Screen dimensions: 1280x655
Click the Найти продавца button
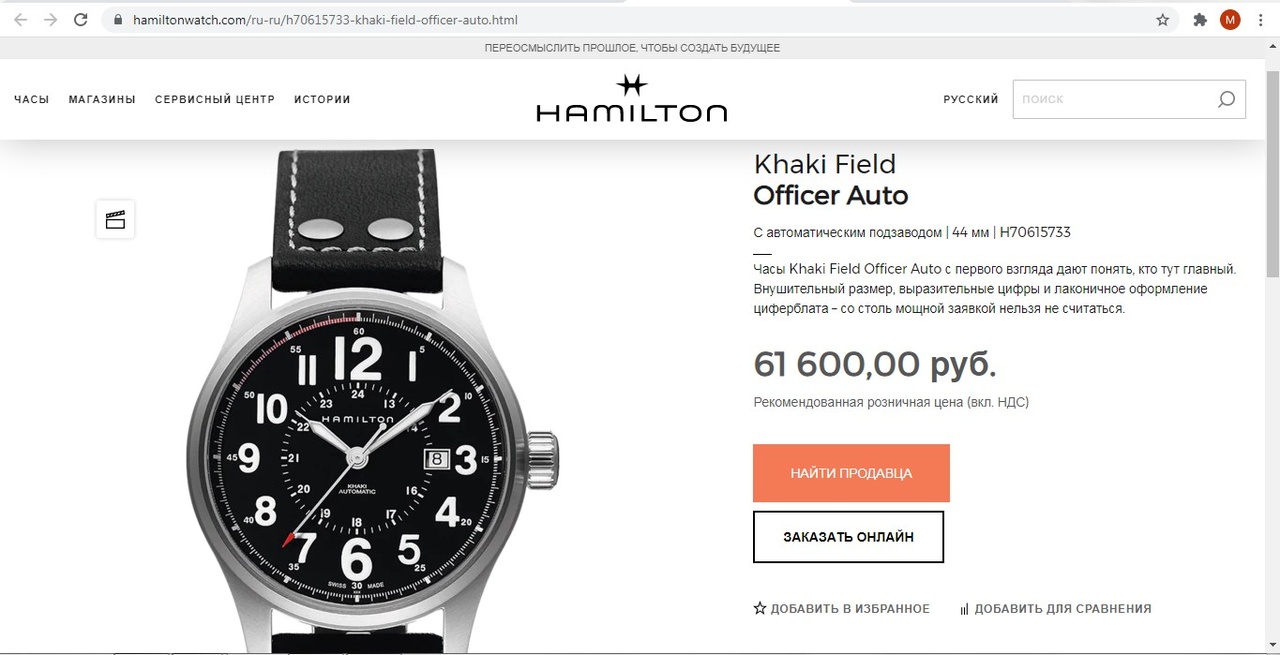point(851,473)
